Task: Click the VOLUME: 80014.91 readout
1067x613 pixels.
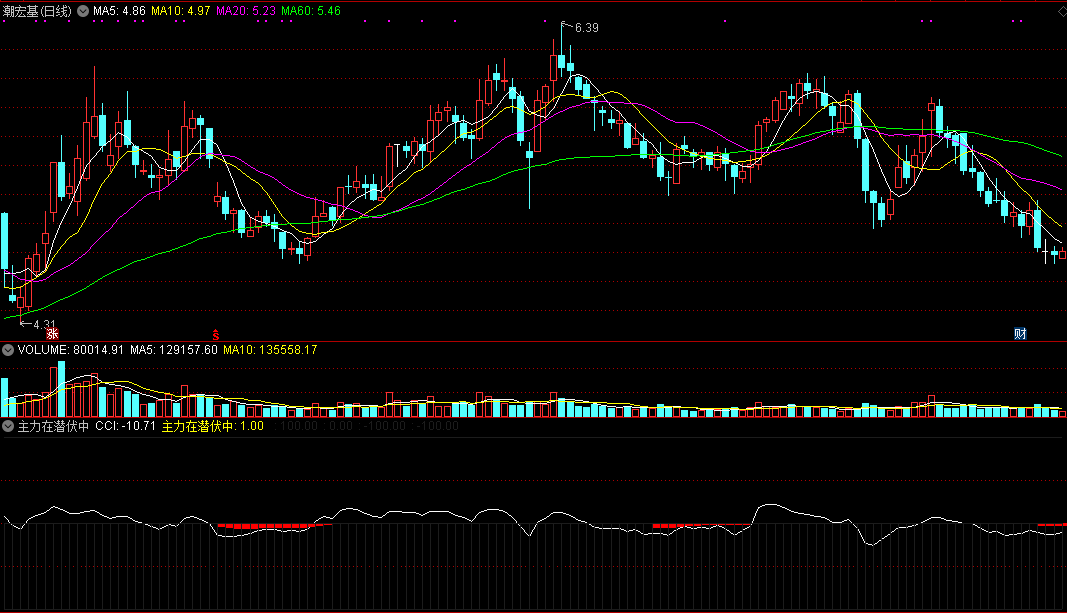Action: 71,350
